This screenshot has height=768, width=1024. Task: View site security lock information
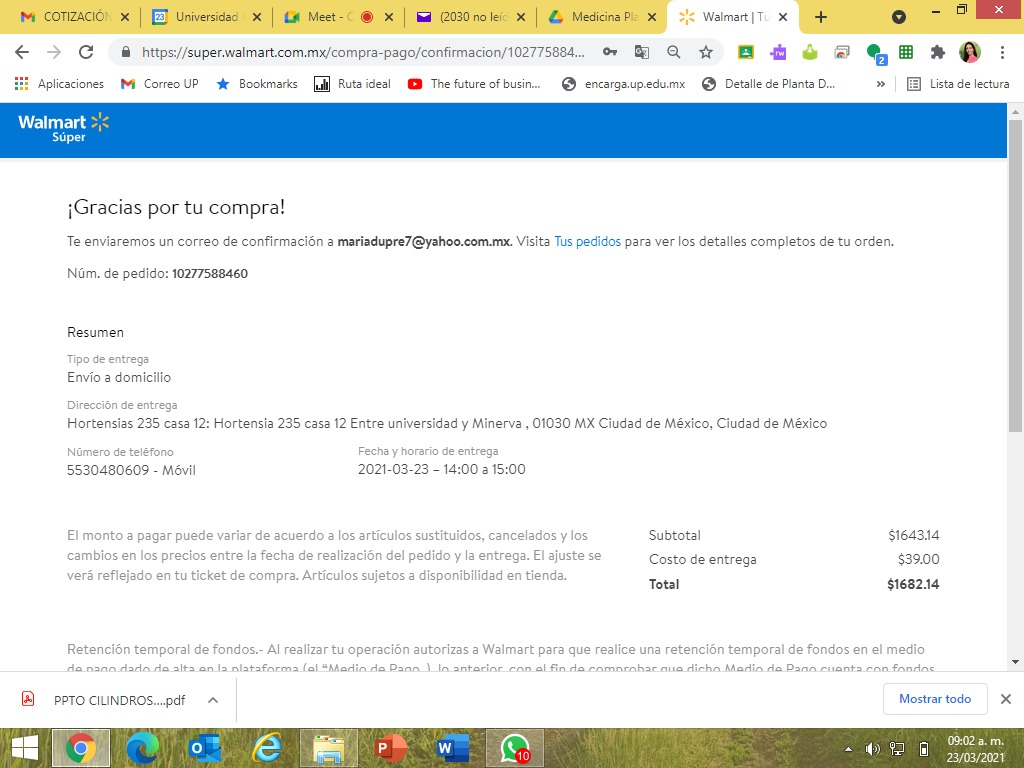pyautogui.click(x=127, y=52)
